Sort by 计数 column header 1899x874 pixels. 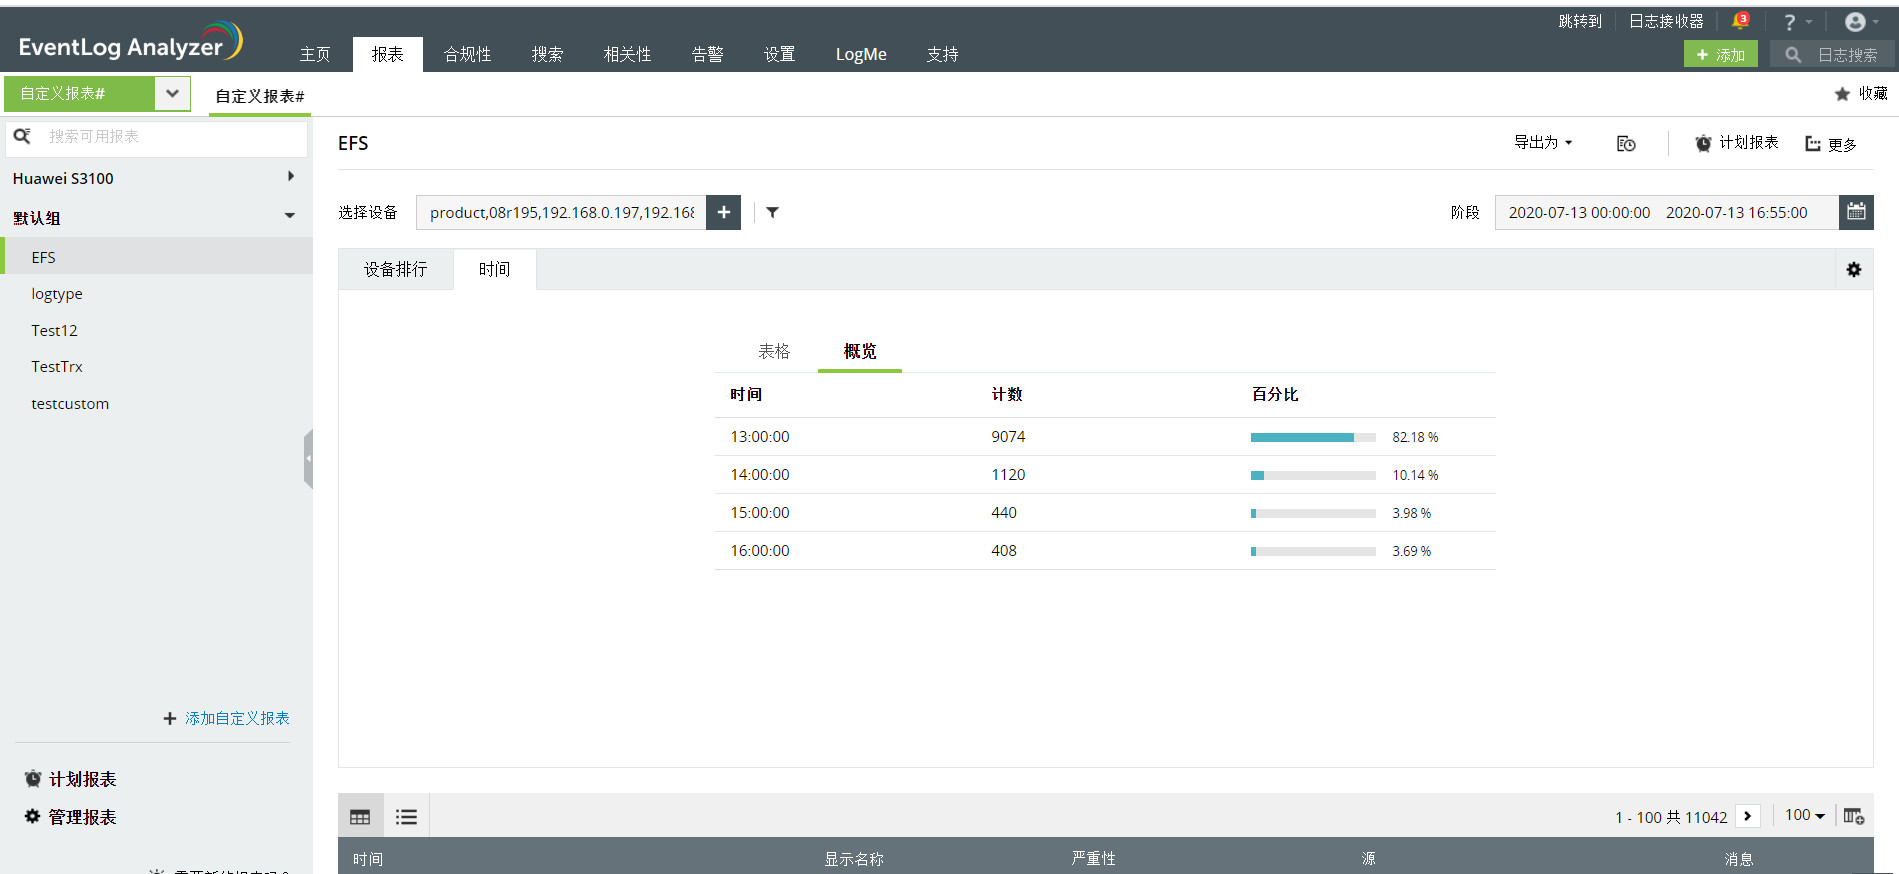[1007, 394]
